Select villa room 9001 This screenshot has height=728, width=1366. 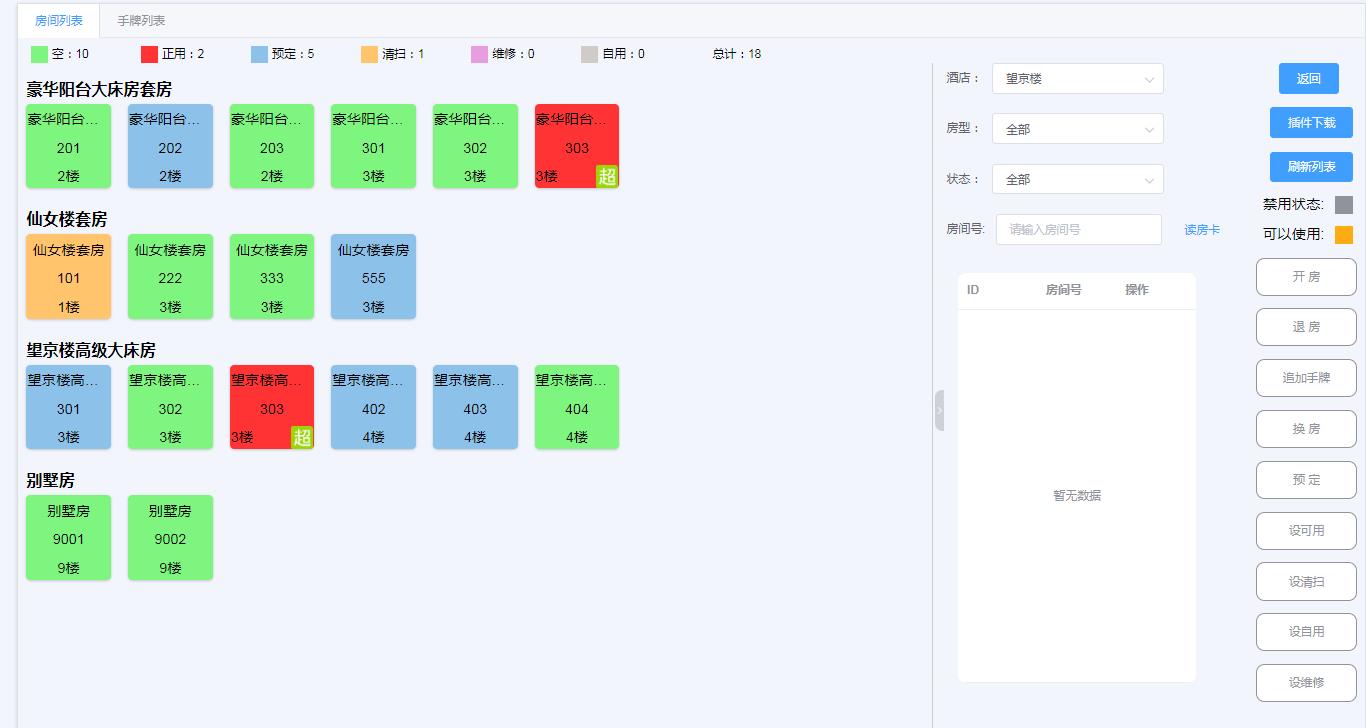(x=68, y=537)
